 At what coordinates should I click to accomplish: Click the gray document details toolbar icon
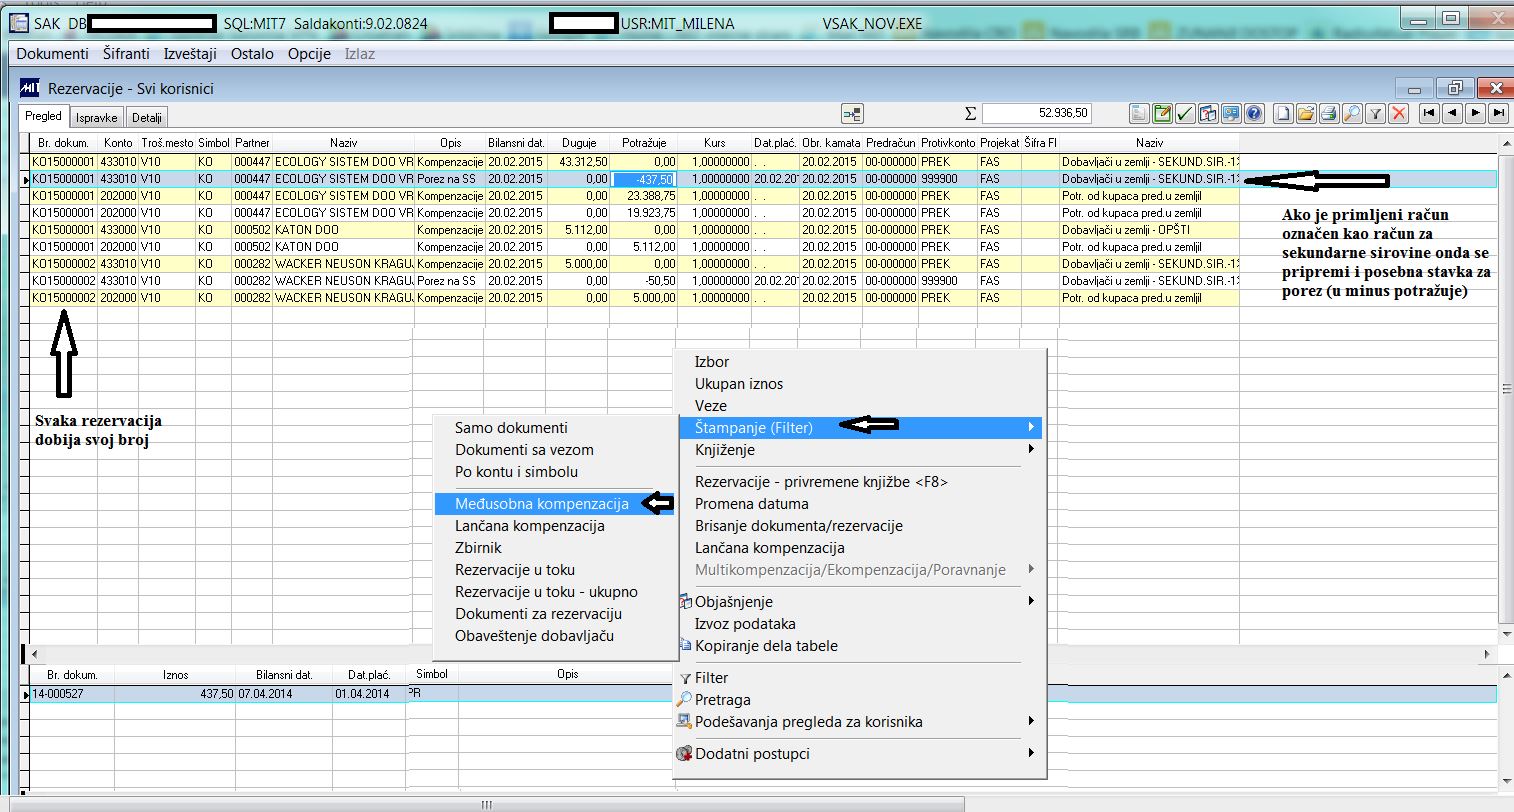click(x=1139, y=114)
